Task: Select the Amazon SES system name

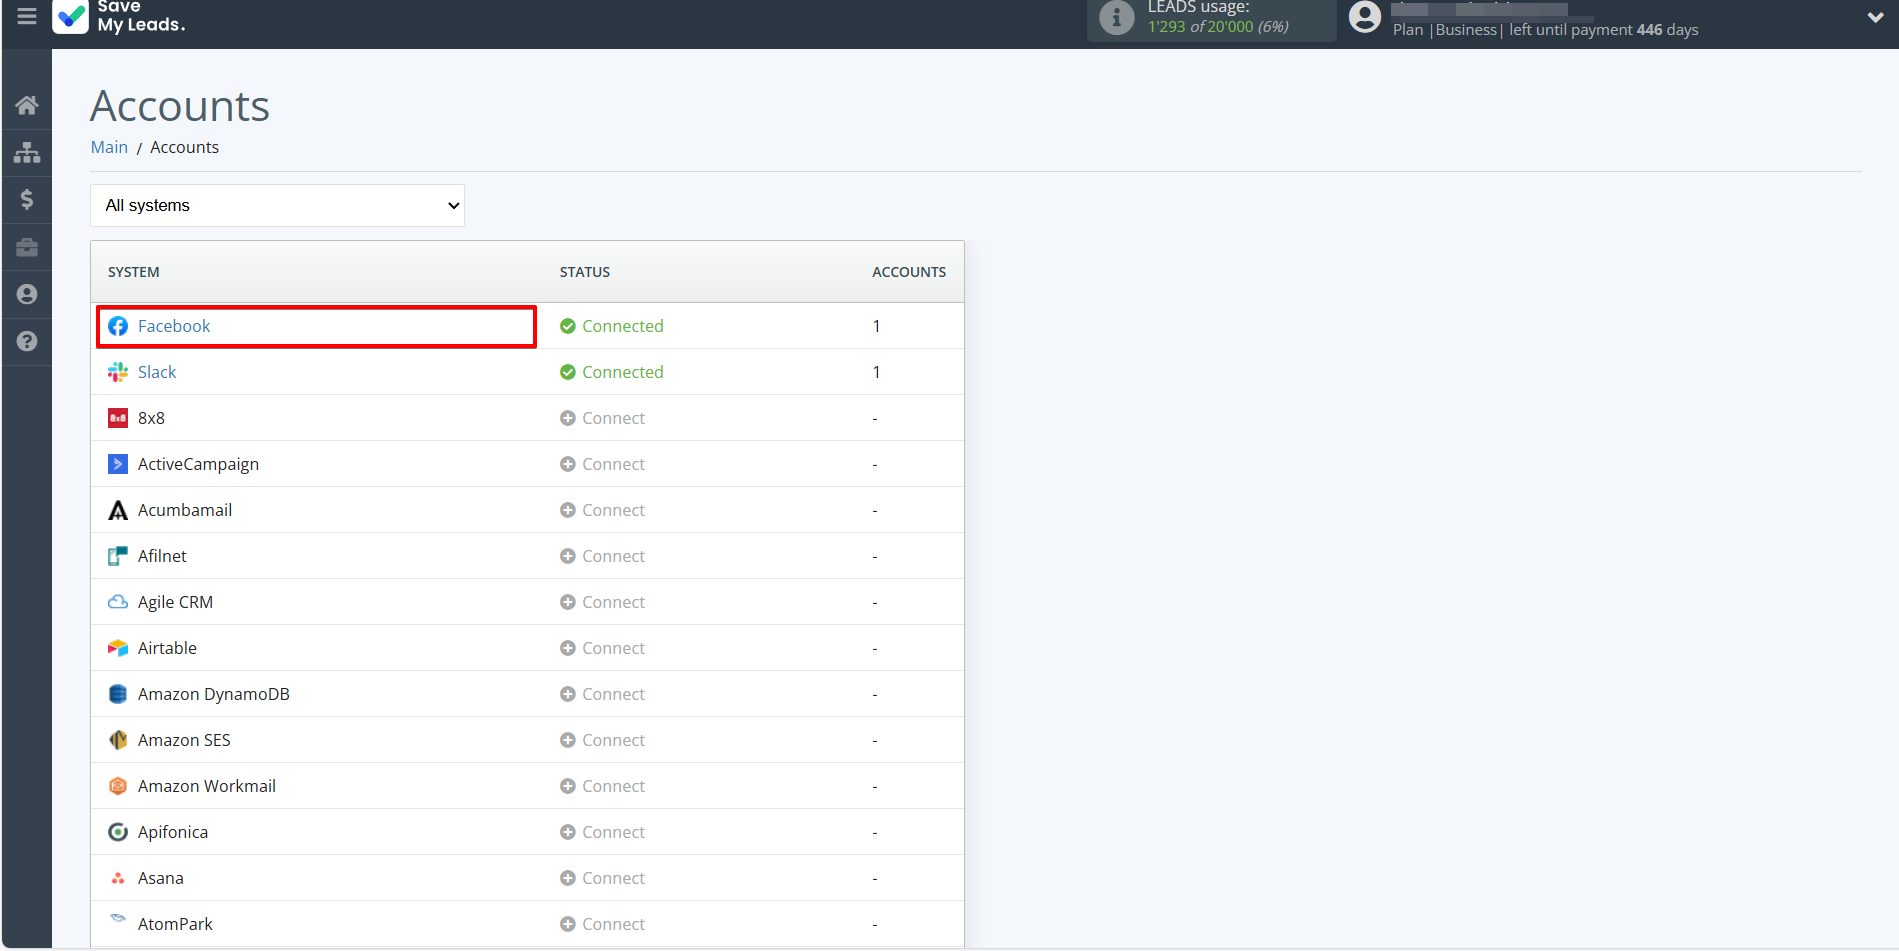Action: [x=184, y=740]
